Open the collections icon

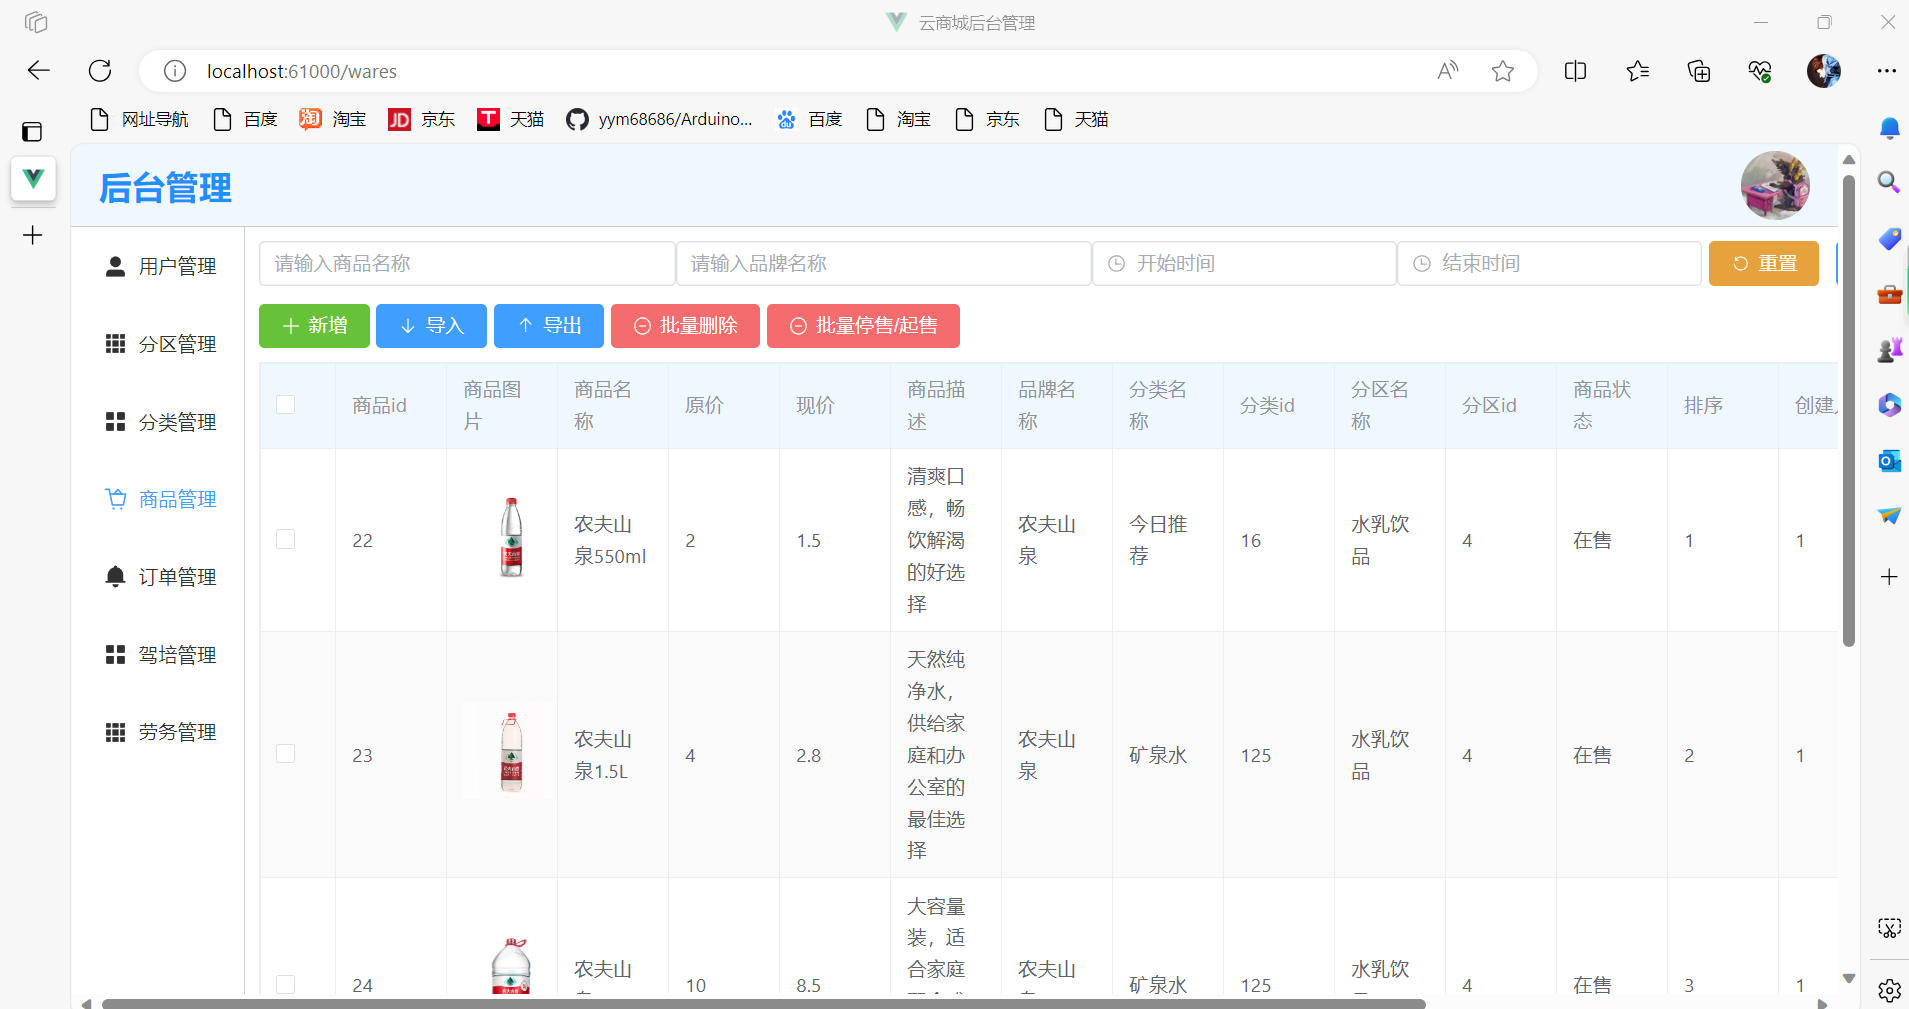(1699, 70)
